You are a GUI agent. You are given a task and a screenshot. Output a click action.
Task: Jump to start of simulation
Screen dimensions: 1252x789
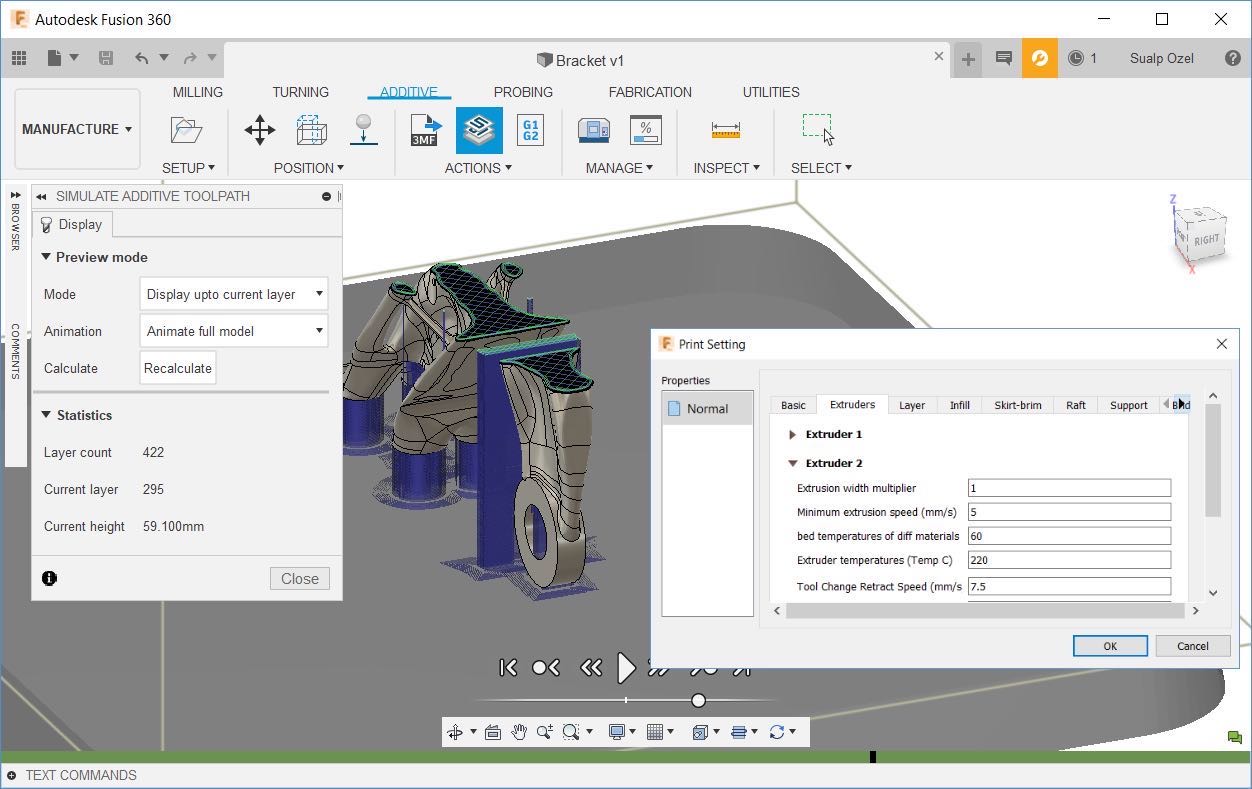508,667
